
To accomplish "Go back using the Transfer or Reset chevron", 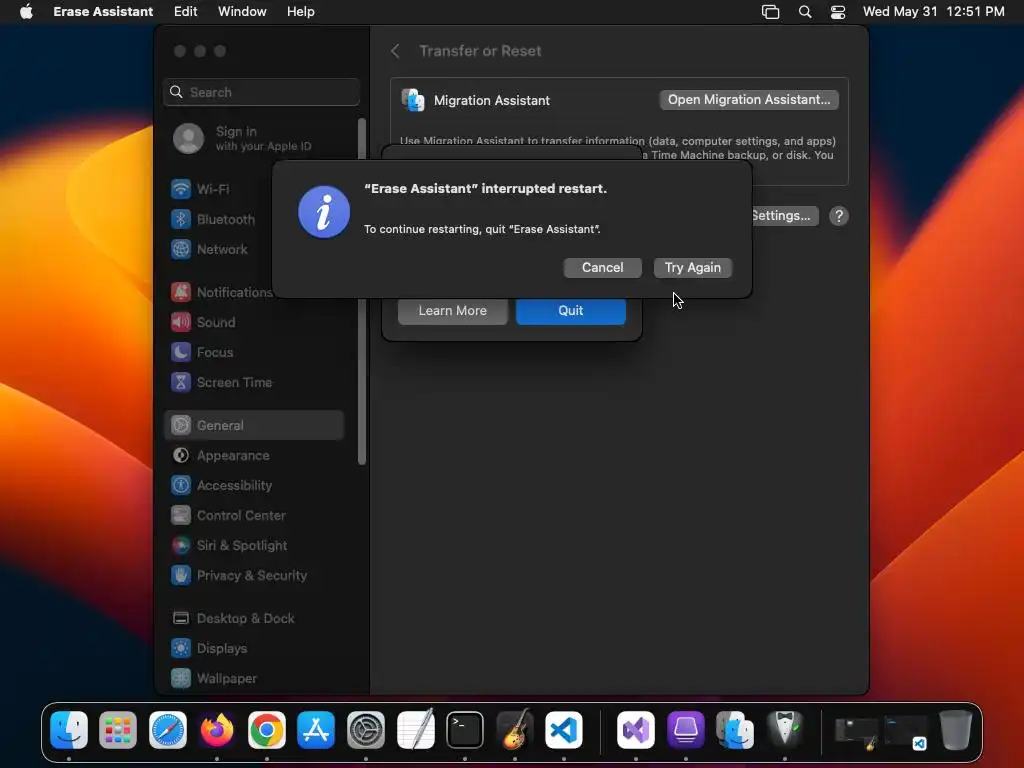I will (x=395, y=51).
